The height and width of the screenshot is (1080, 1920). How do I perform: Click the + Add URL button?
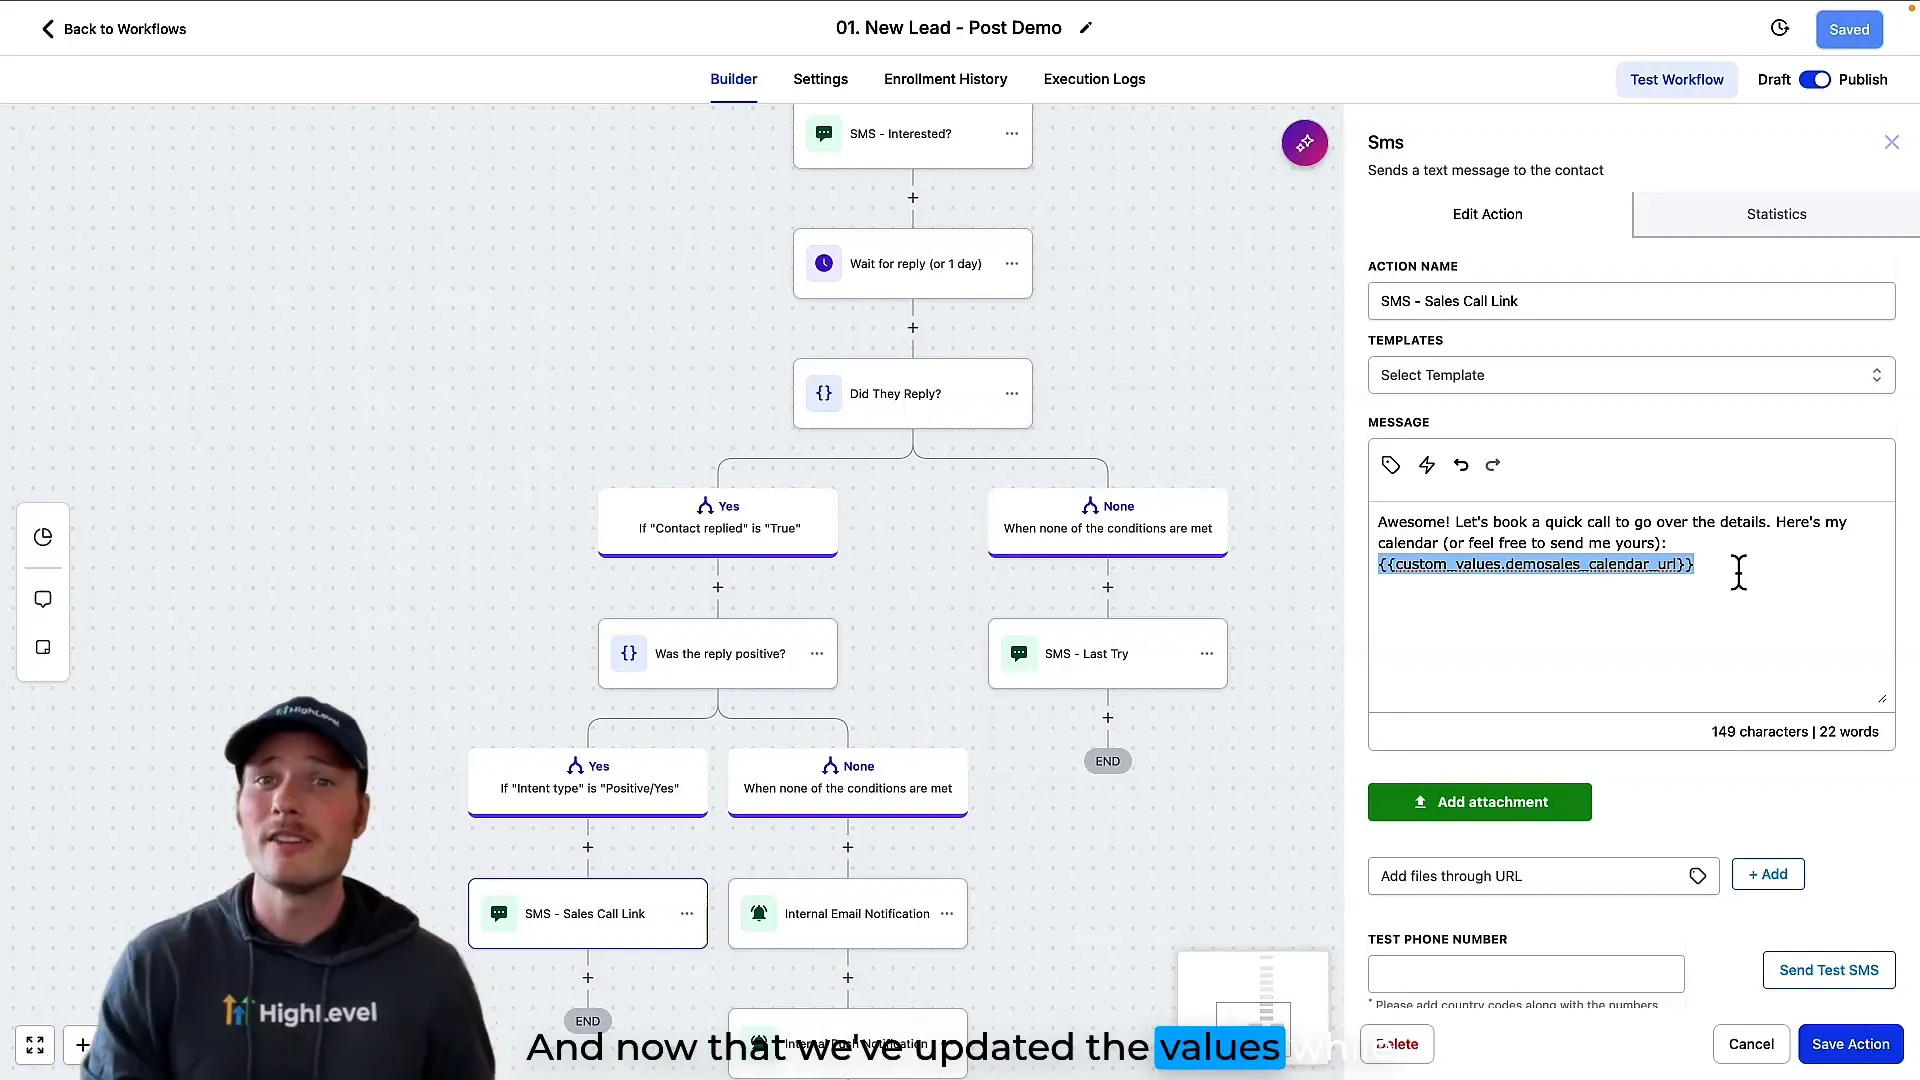coord(1767,874)
